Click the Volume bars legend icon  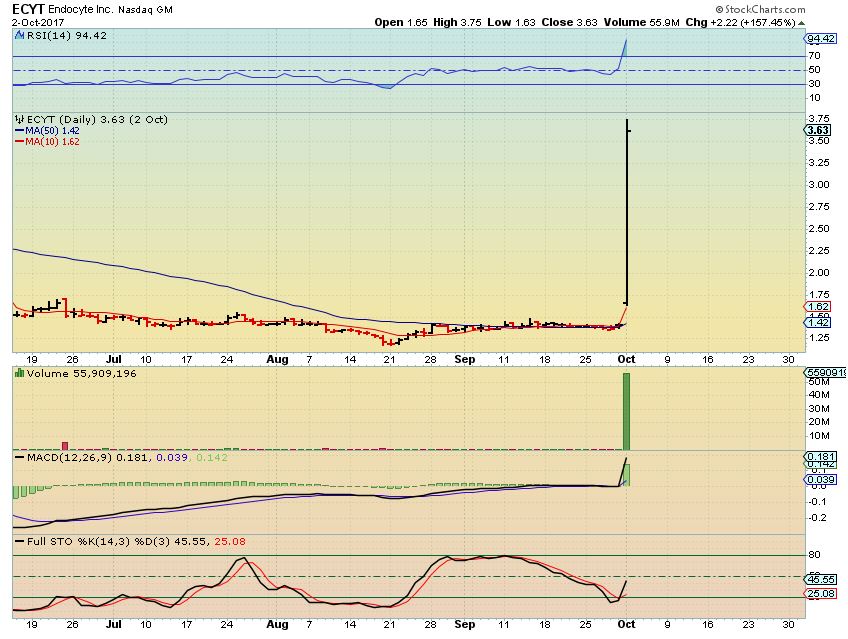pyautogui.click(x=19, y=374)
